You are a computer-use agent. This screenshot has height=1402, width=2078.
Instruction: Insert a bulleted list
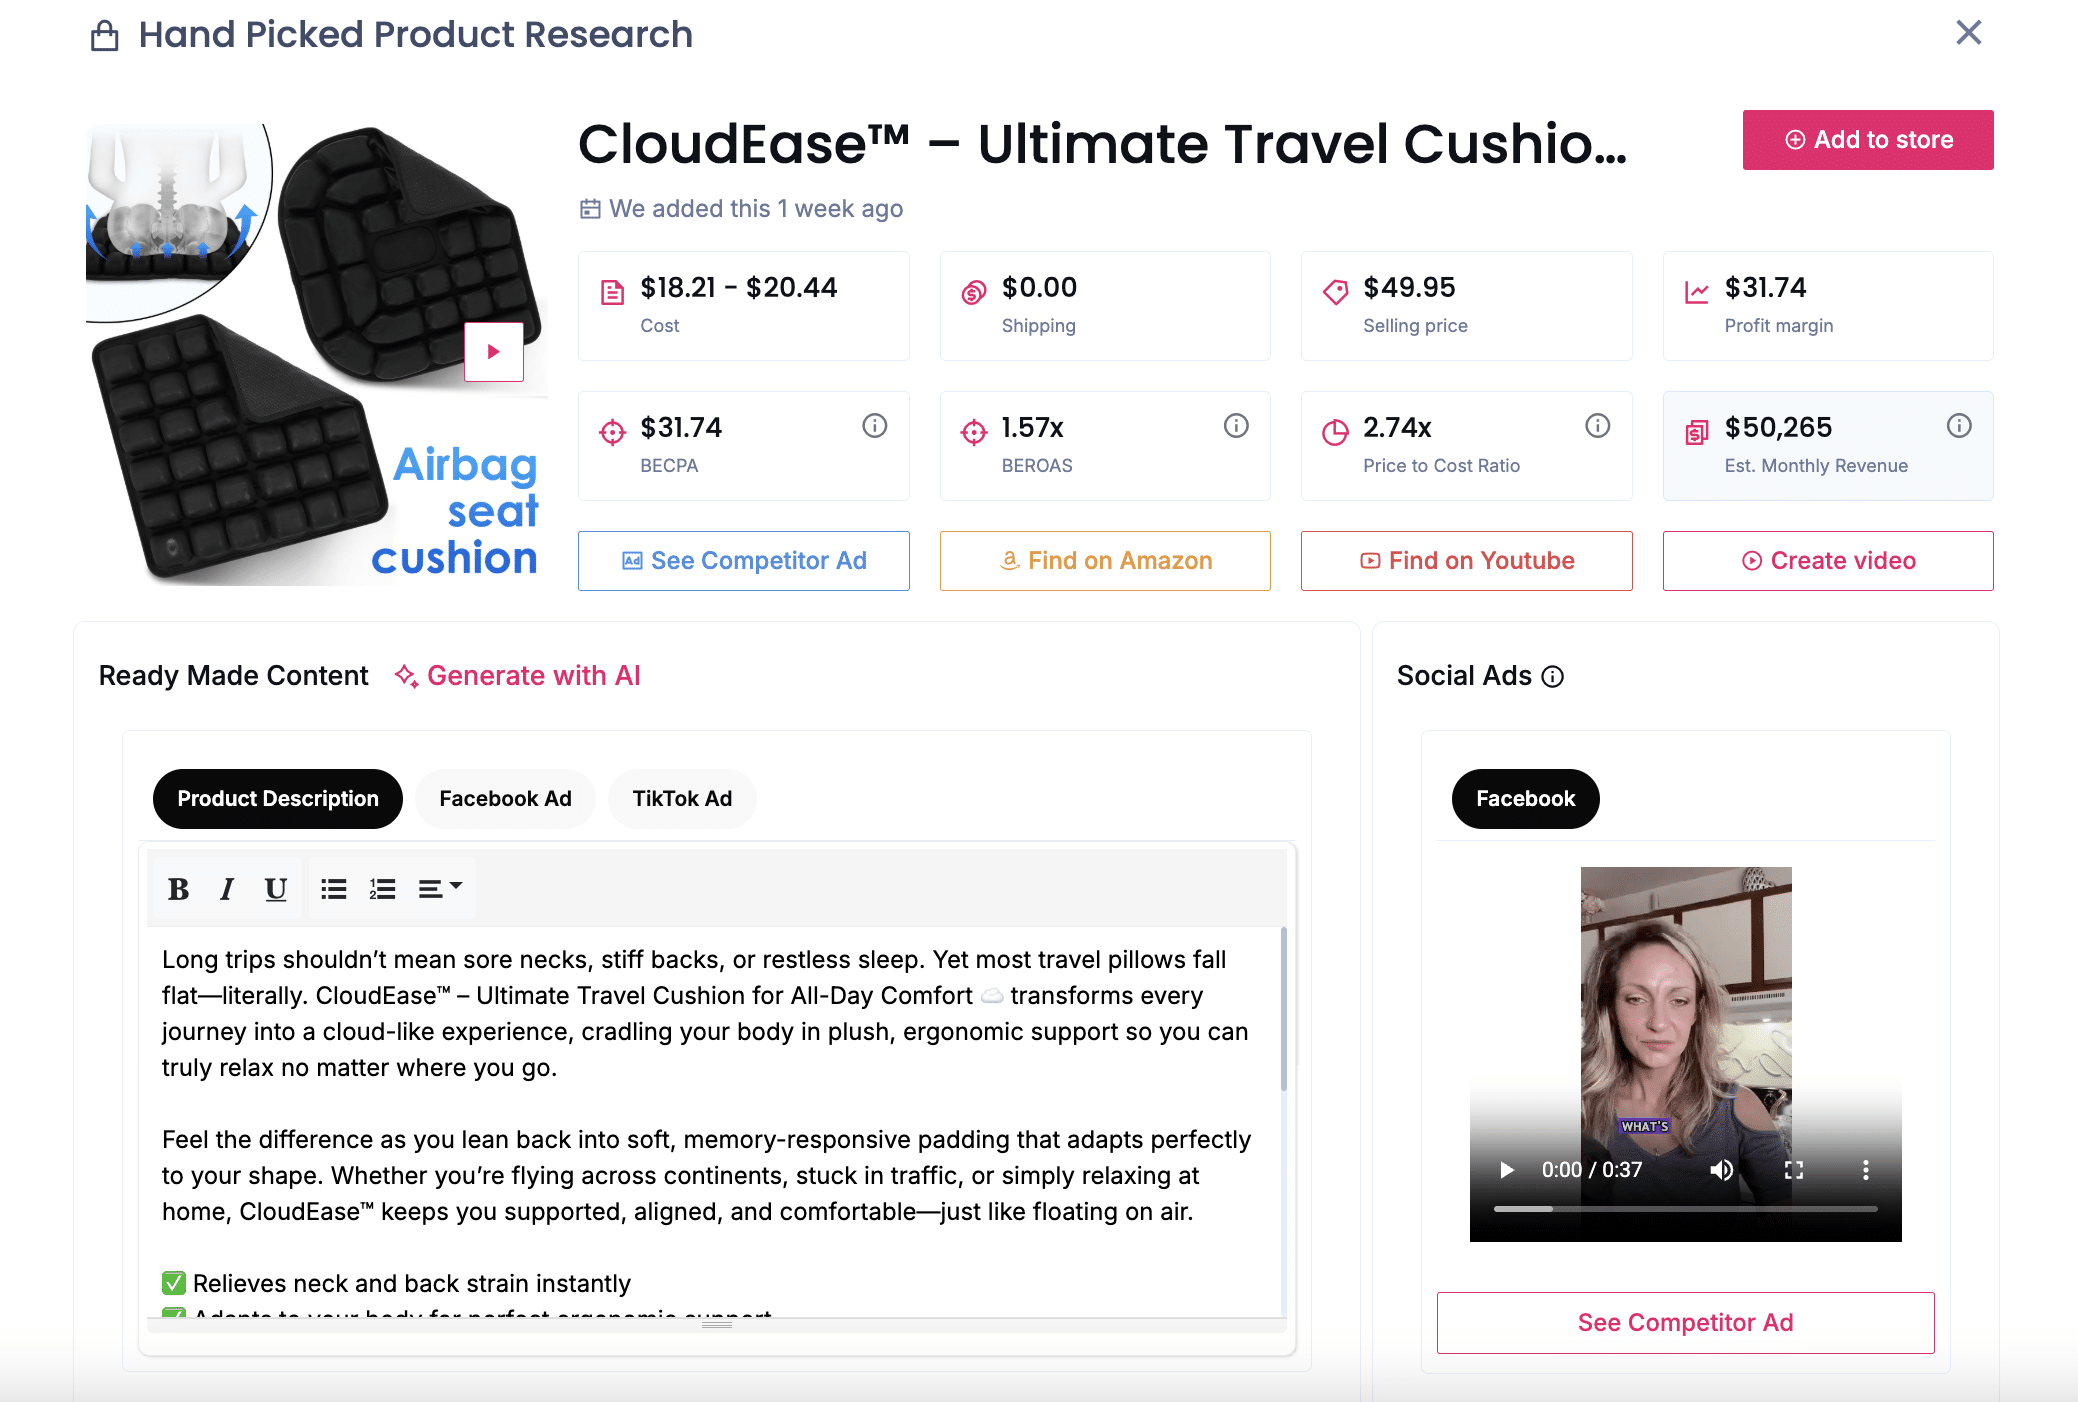tap(333, 889)
